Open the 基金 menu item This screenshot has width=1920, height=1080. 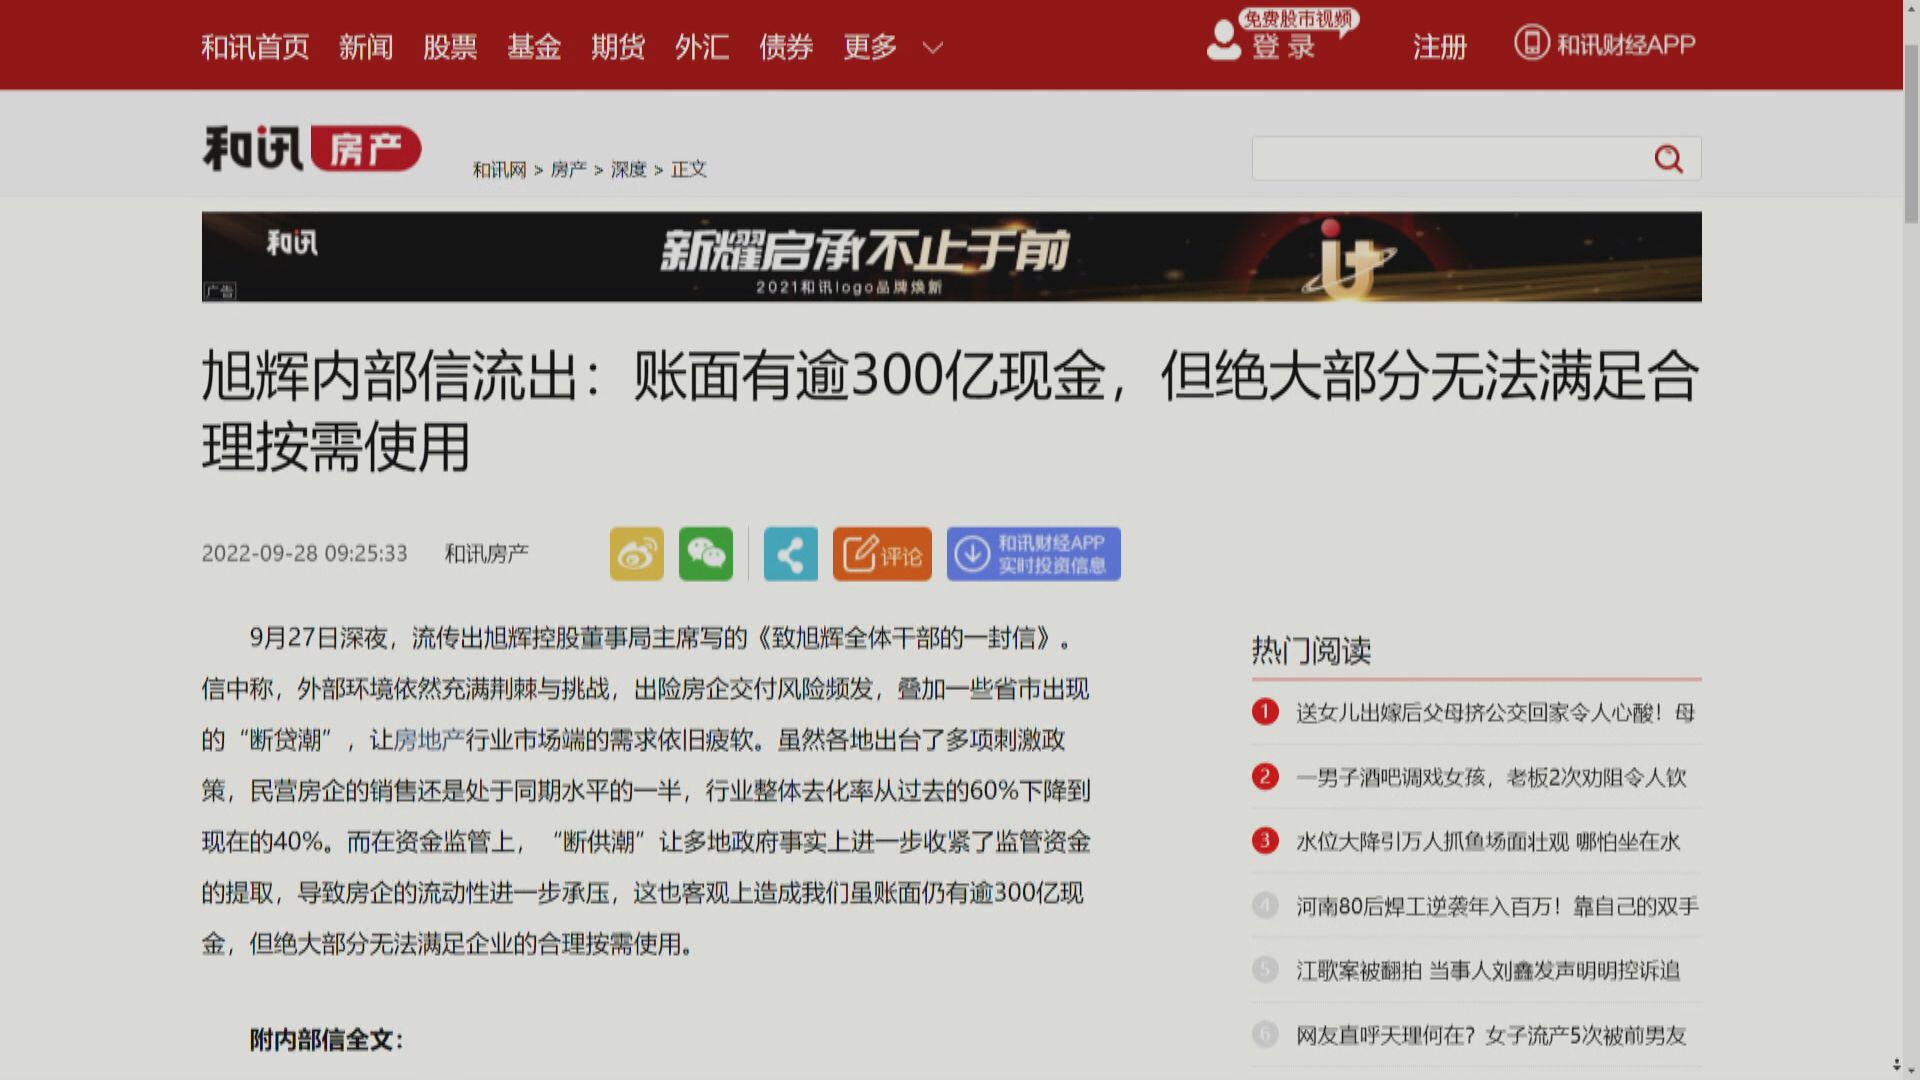(535, 46)
